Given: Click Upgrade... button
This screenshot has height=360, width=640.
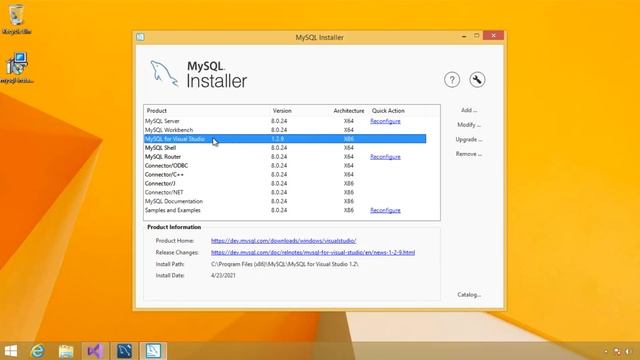Looking at the screenshot, I should point(469,140).
